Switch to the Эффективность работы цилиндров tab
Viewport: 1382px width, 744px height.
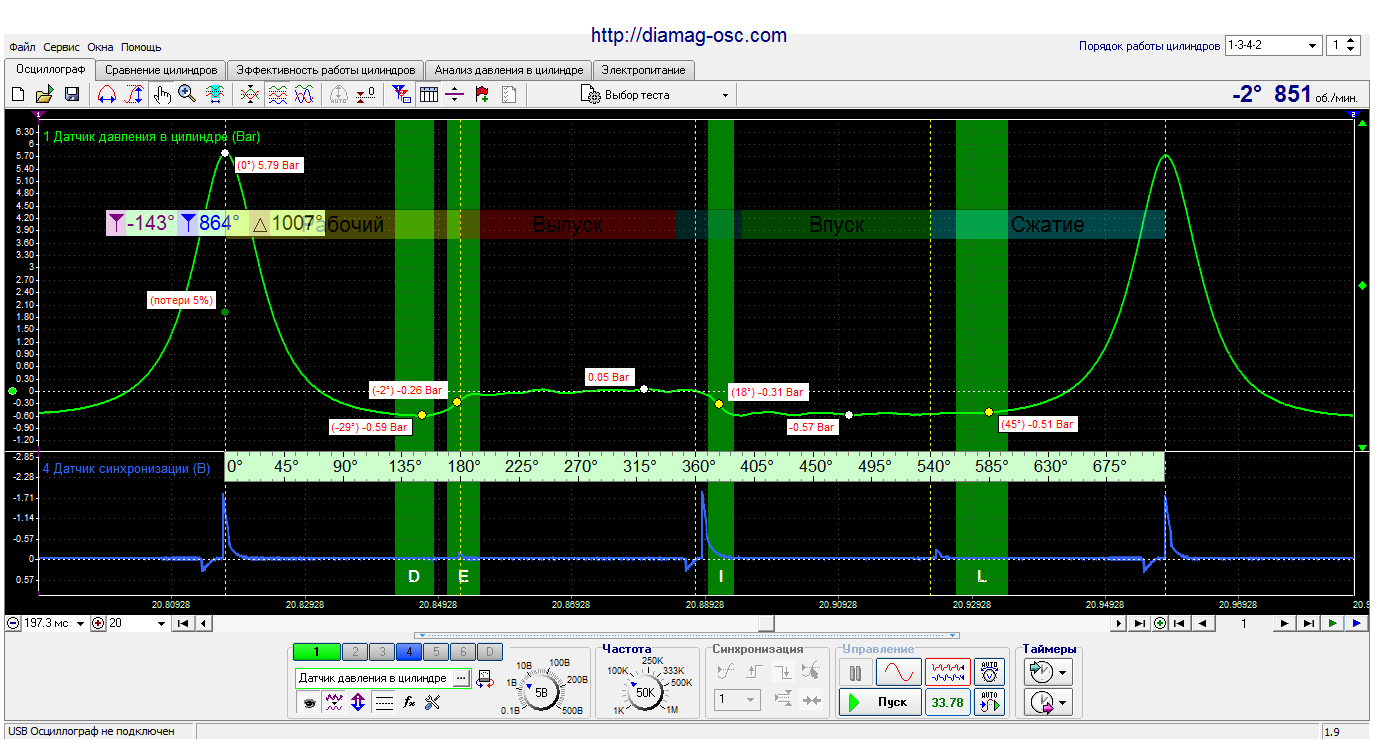(326, 71)
